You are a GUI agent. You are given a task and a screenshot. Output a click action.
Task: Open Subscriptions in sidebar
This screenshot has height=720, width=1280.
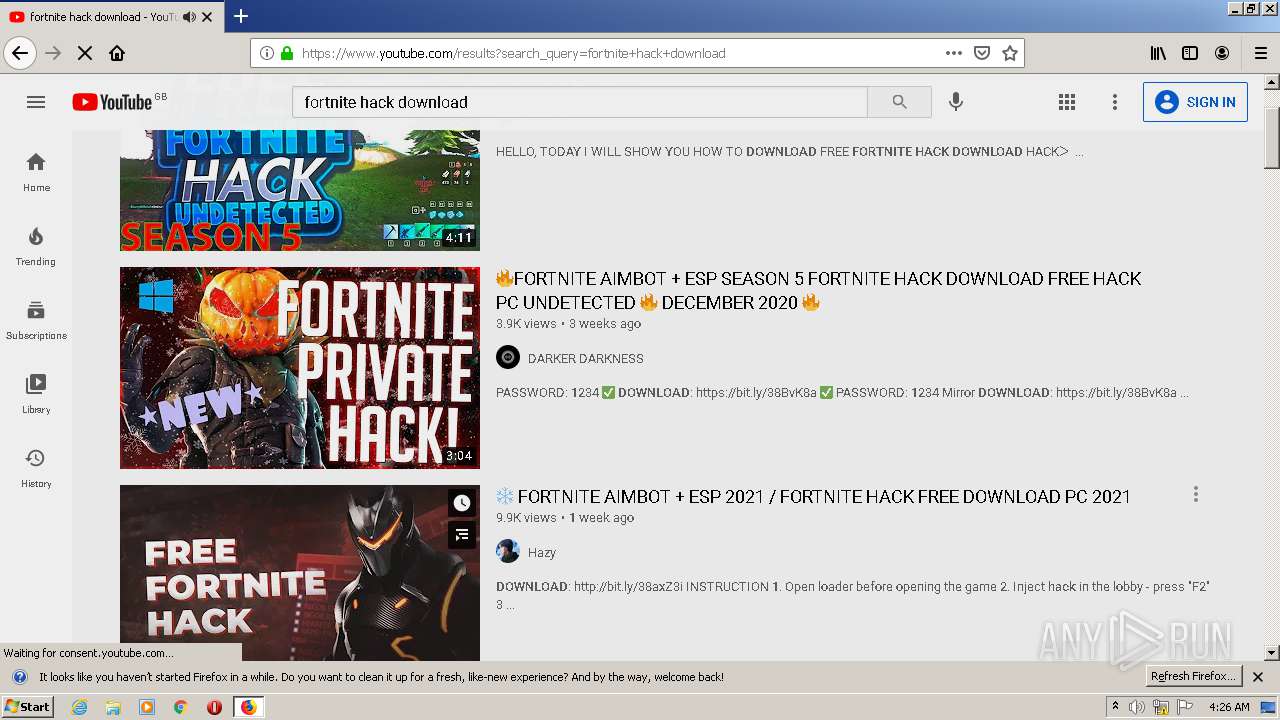tap(36, 320)
